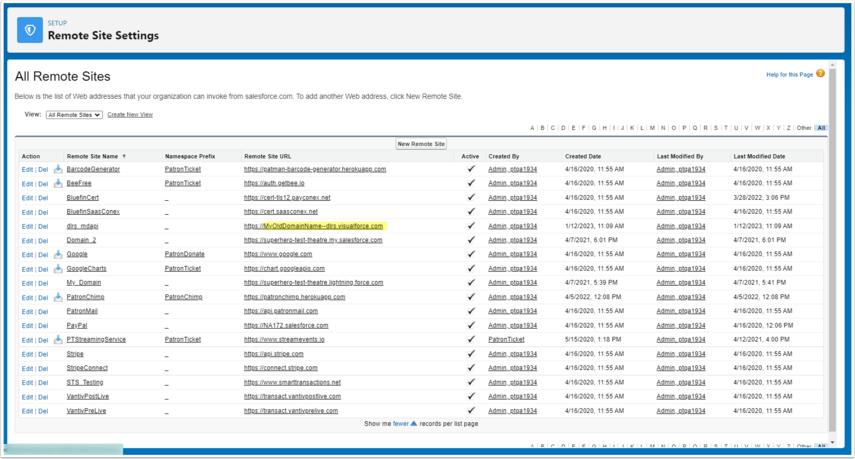
Task: Click Edit for the dlrs_mdapi row
Action: click(27, 226)
